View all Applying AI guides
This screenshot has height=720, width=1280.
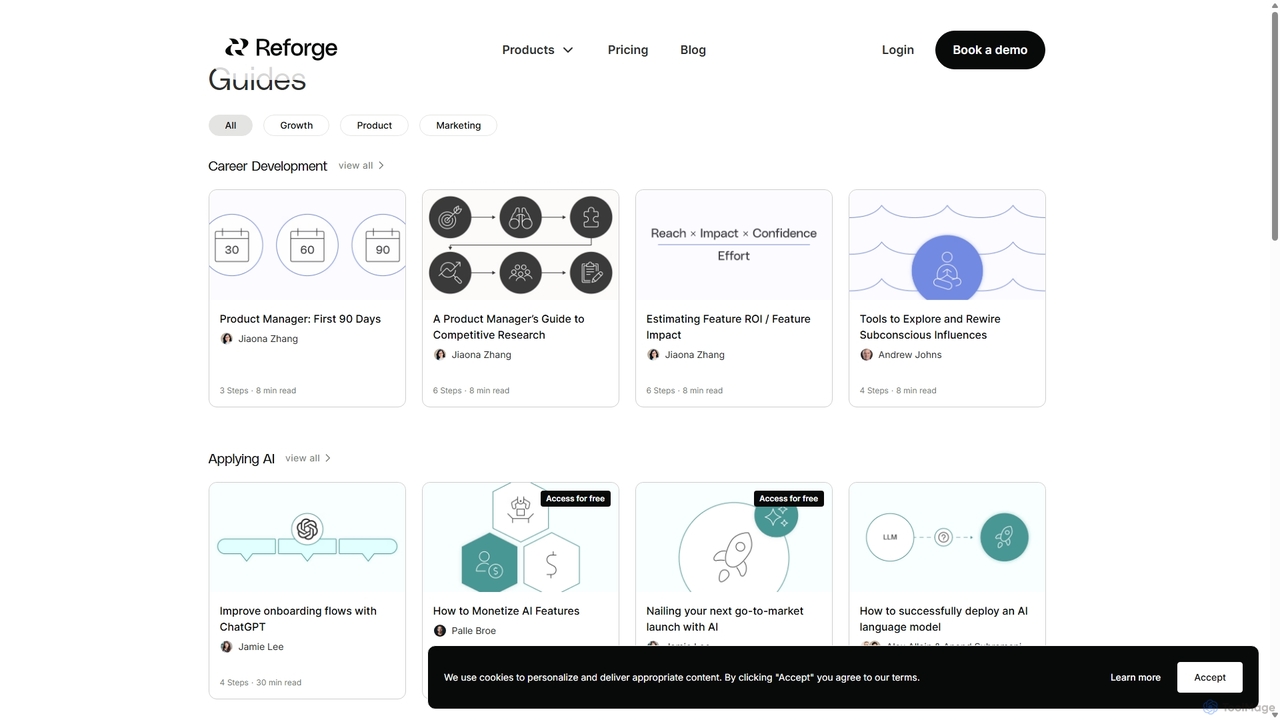(308, 458)
